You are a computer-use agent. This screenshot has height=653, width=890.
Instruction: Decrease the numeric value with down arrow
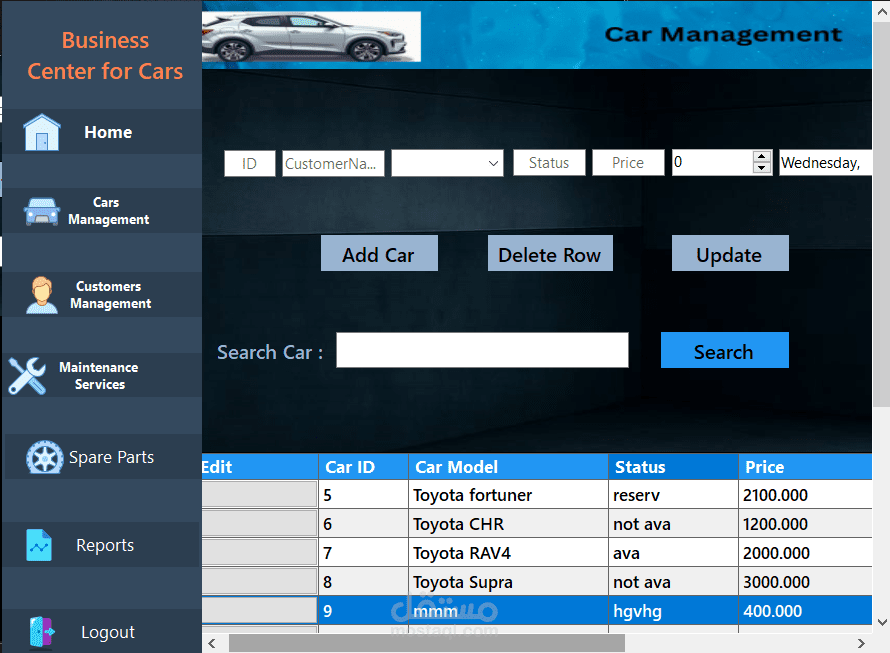point(762,168)
